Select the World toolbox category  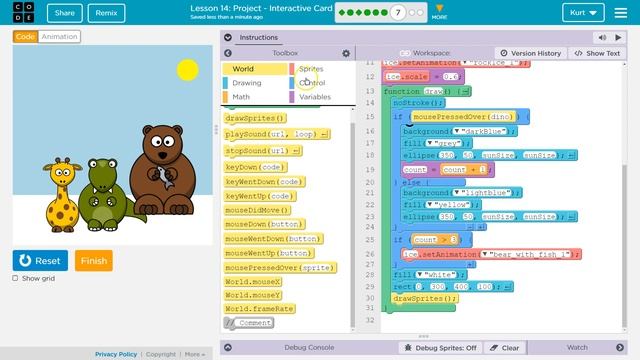255,69
